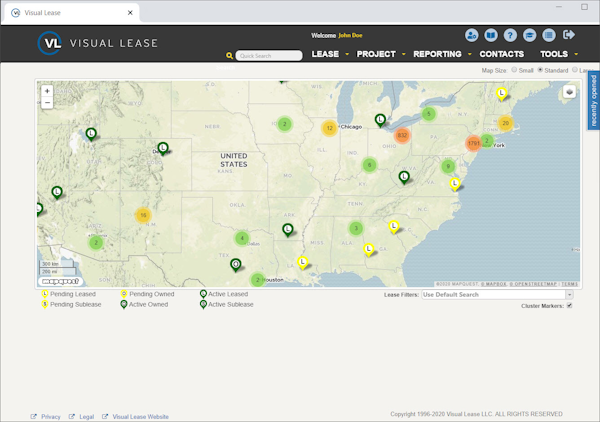
Task: Click in the Quick Search field
Action: [x=269, y=56]
